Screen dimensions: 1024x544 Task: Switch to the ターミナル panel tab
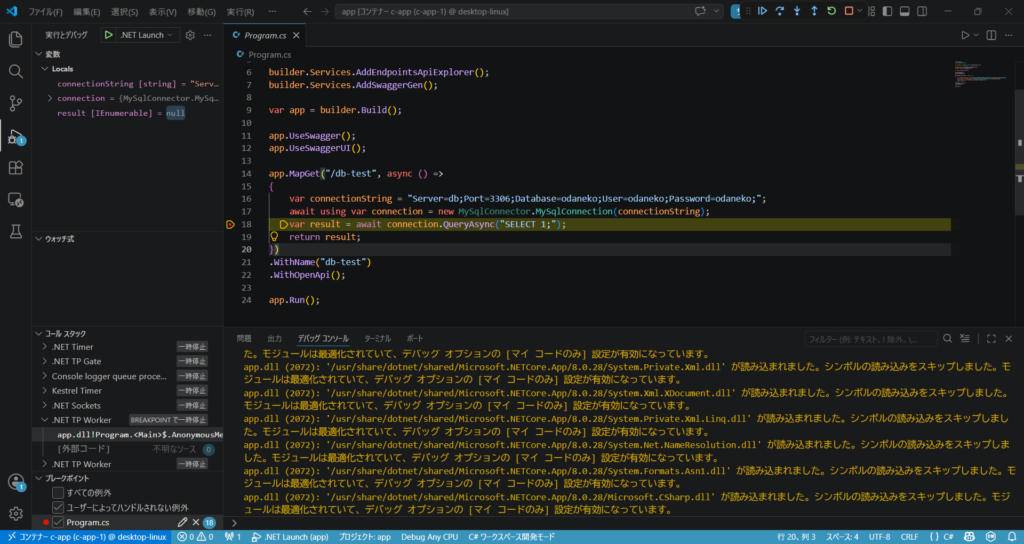click(377, 338)
